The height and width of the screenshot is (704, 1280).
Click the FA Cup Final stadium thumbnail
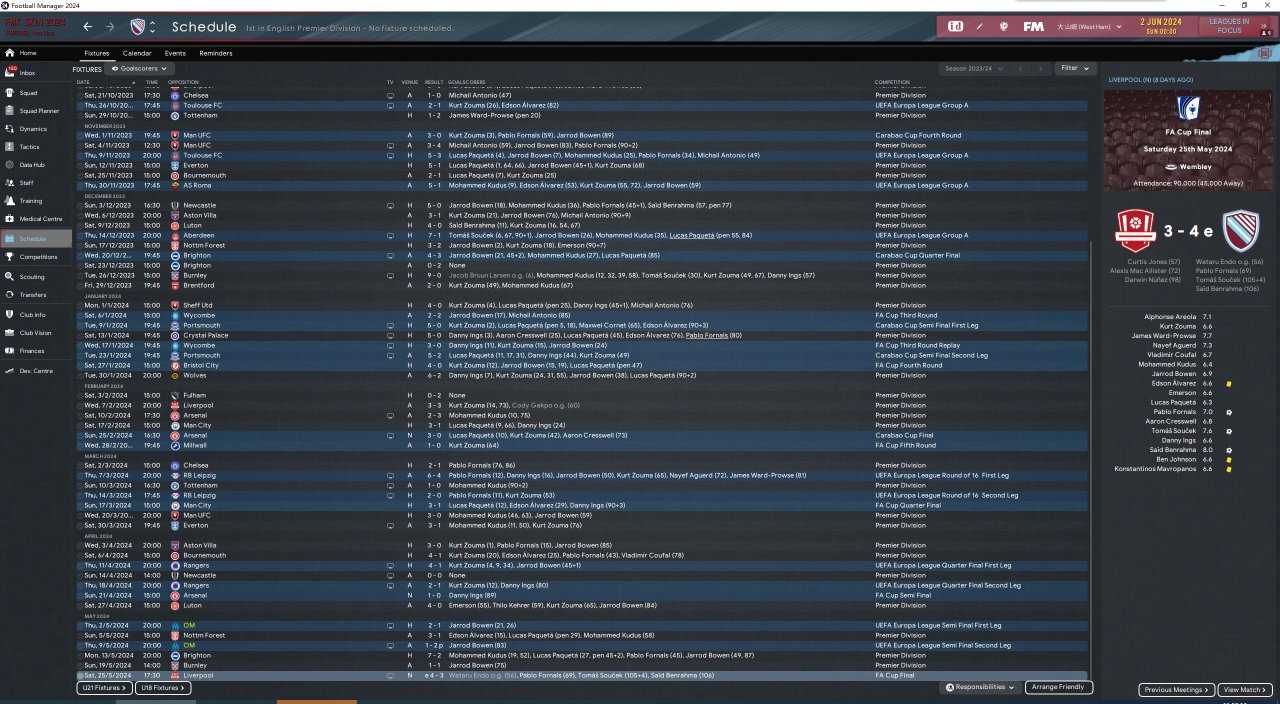[x=1190, y=140]
